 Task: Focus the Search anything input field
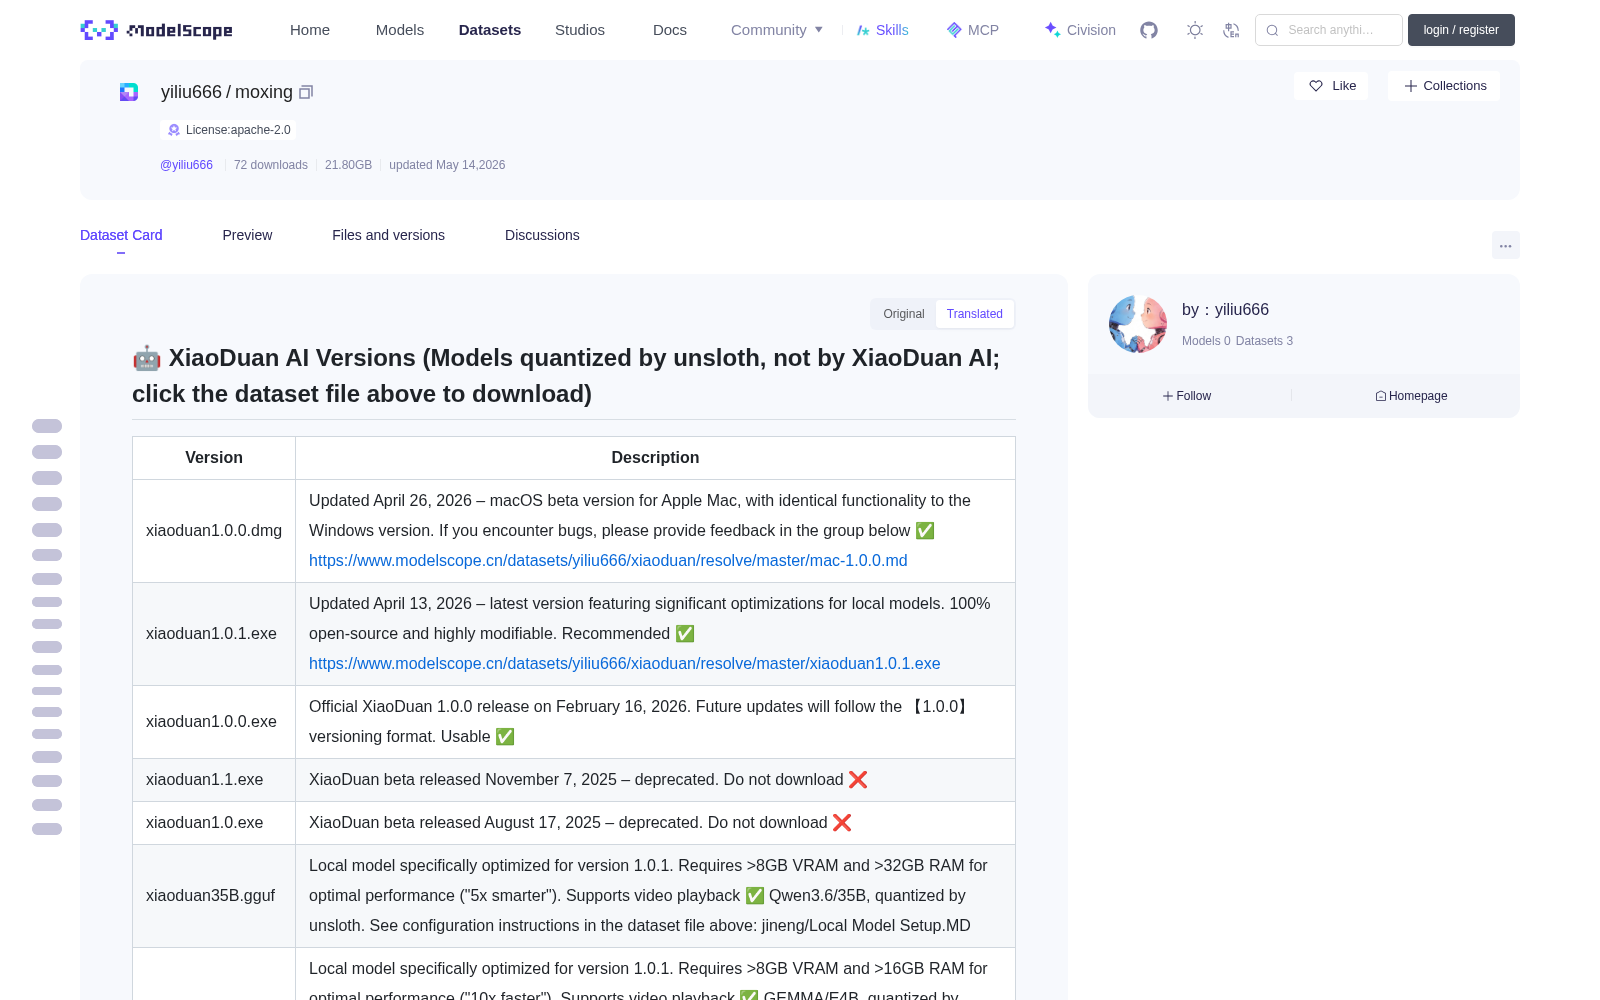coord(1329,30)
